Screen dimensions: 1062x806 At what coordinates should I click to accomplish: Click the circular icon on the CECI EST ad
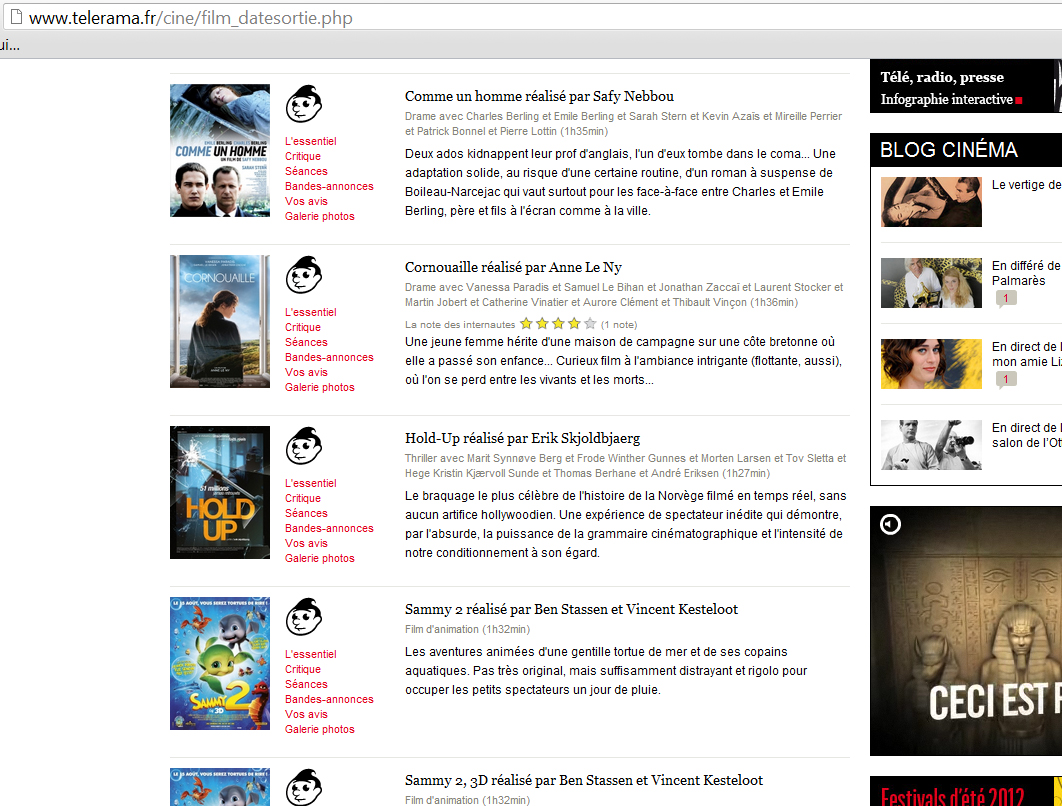[x=890, y=524]
